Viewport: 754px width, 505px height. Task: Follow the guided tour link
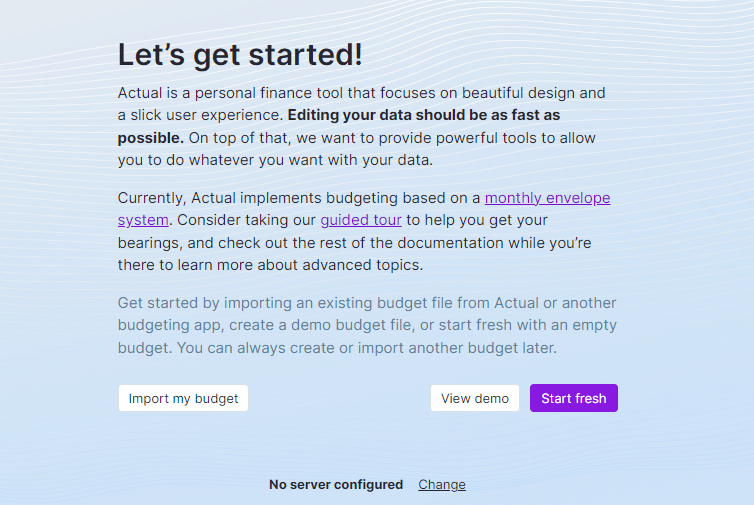[361, 220]
